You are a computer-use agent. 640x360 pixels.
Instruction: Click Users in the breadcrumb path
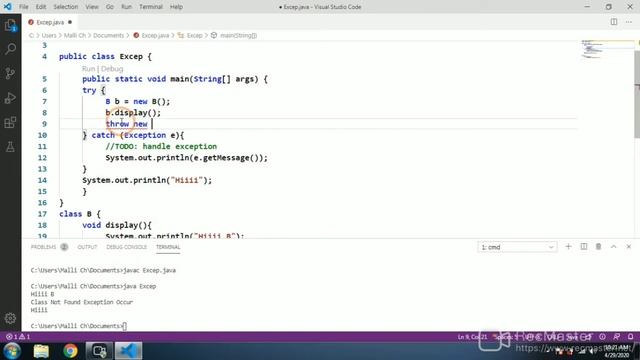pyautogui.click(x=49, y=36)
